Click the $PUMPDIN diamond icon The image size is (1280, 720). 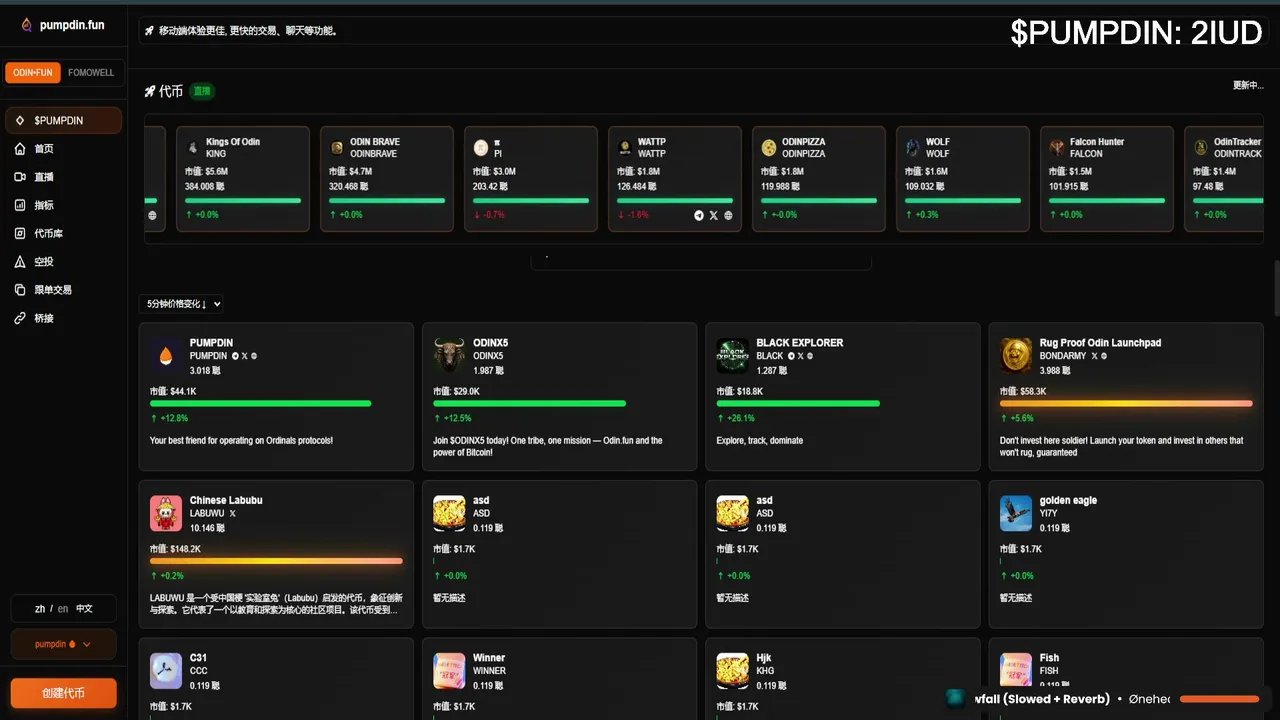click(x=20, y=120)
